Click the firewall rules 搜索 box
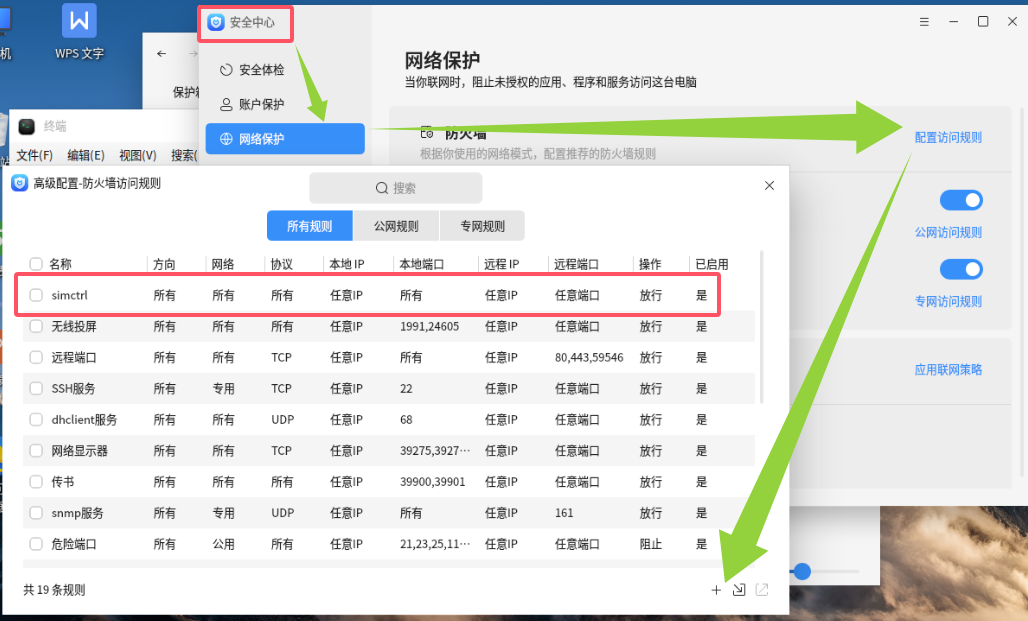Viewport: 1028px width, 621px height. coord(396,188)
